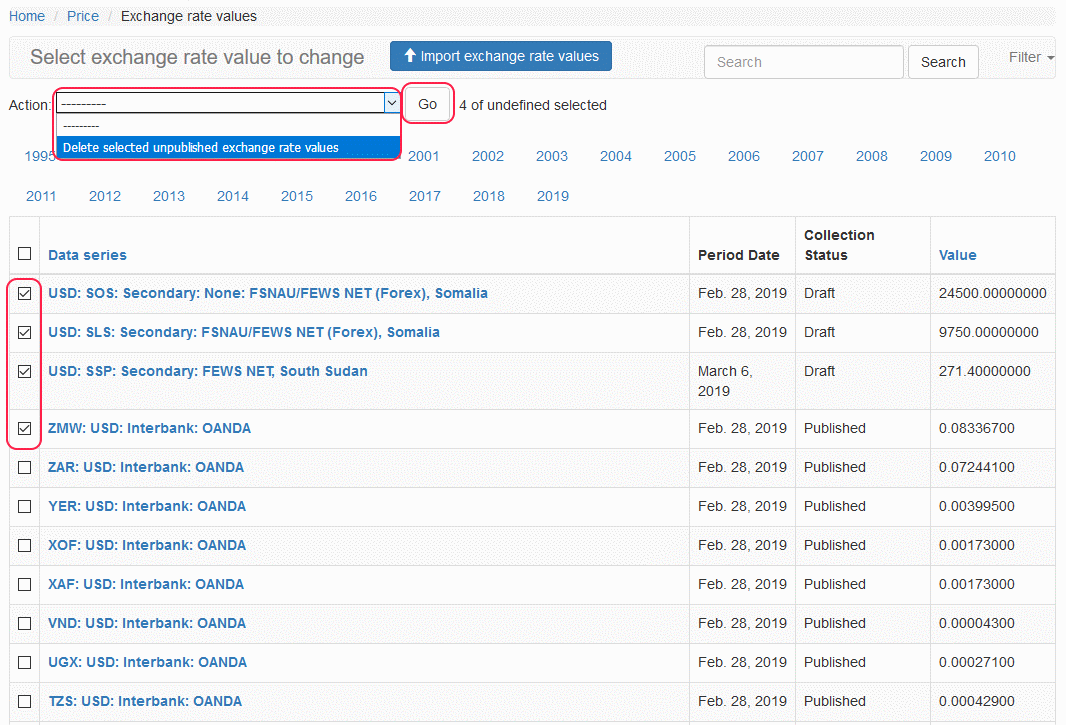Open USD: SSP South Sudan data series
The width and height of the screenshot is (1066, 725).
tap(207, 371)
